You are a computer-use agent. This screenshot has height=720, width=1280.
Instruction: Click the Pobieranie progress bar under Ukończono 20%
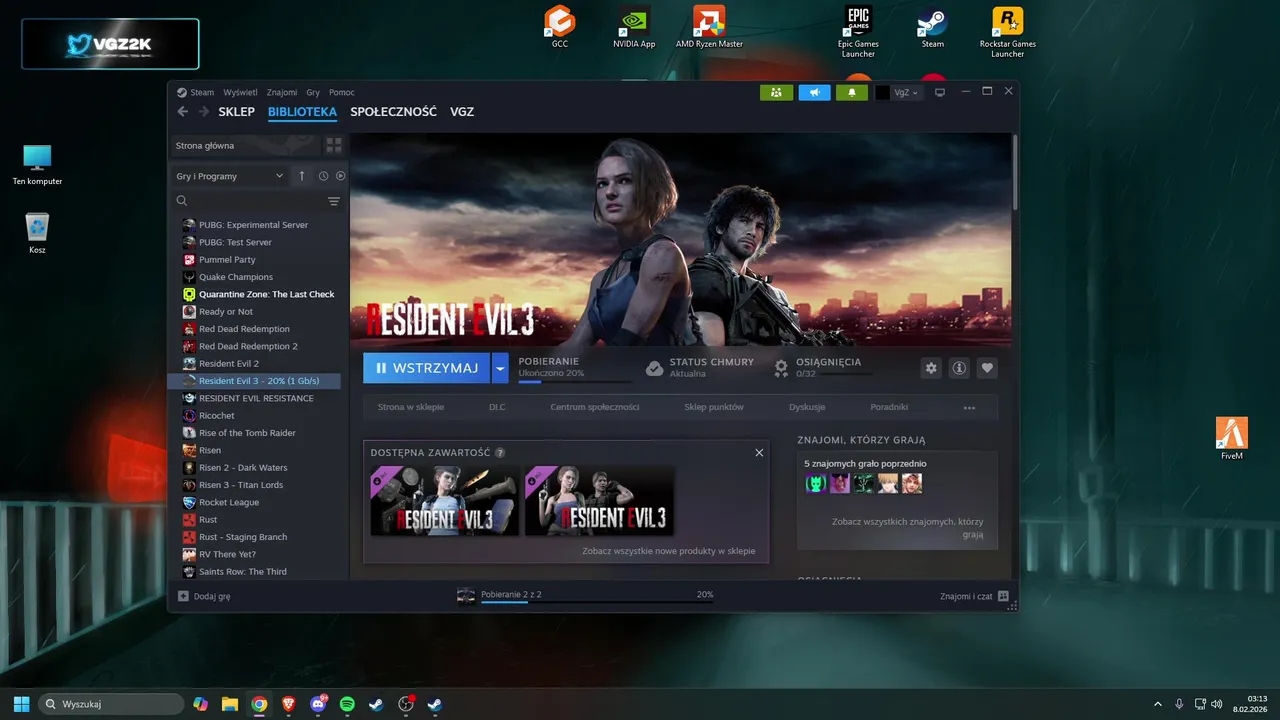pyautogui.click(x=574, y=381)
